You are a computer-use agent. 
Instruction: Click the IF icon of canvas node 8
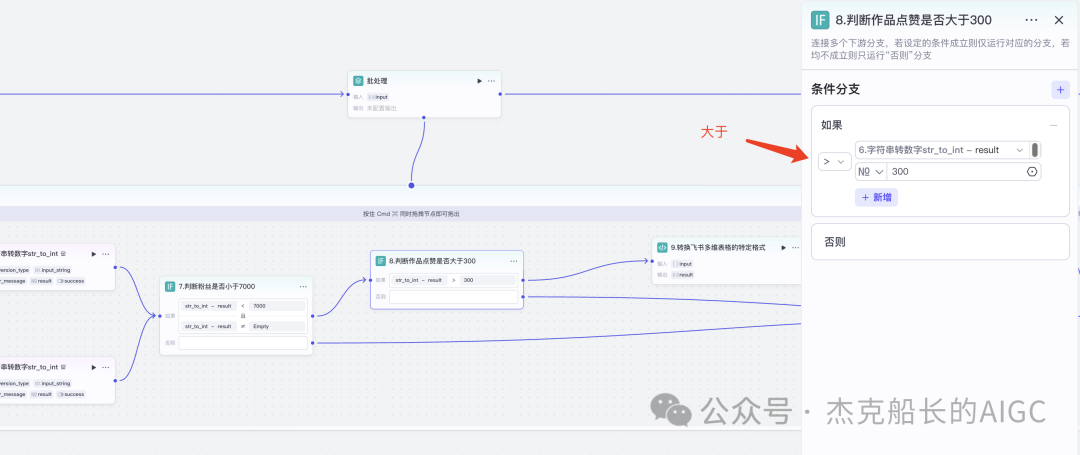click(x=380, y=261)
